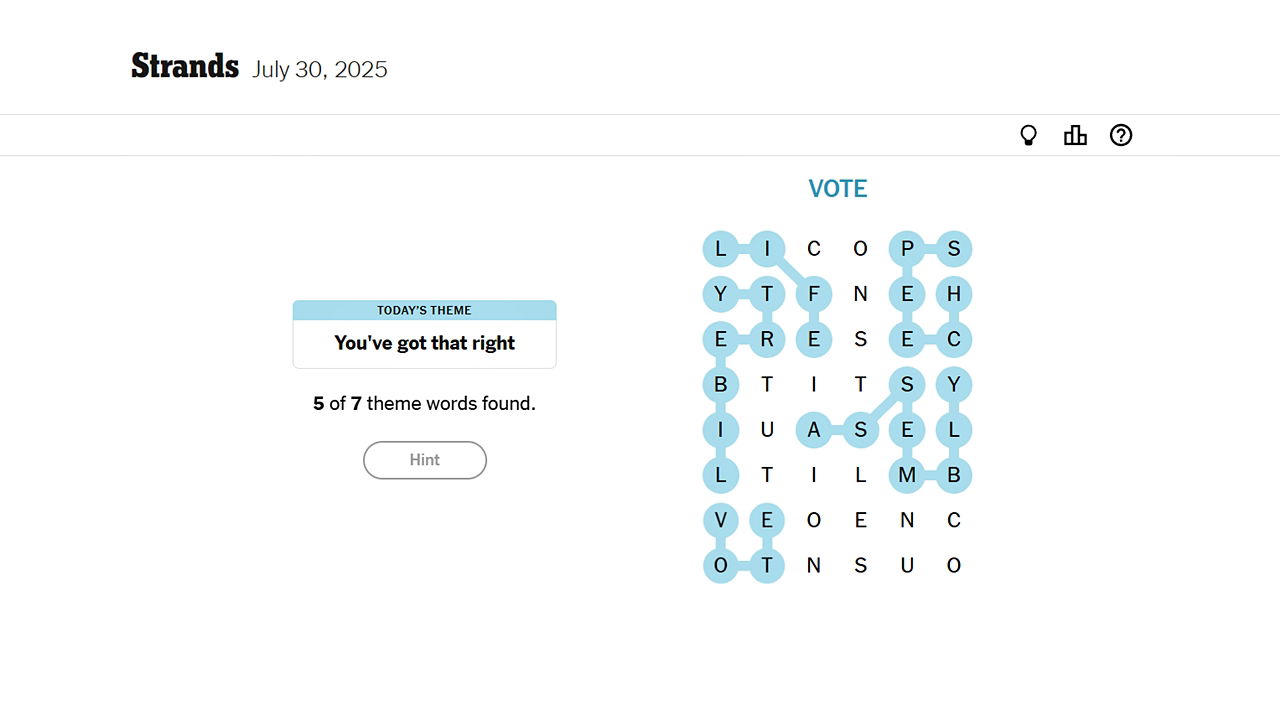The width and height of the screenshot is (1280, 720).
Task: Click the Strands logo title
Action: click(185, 66)
